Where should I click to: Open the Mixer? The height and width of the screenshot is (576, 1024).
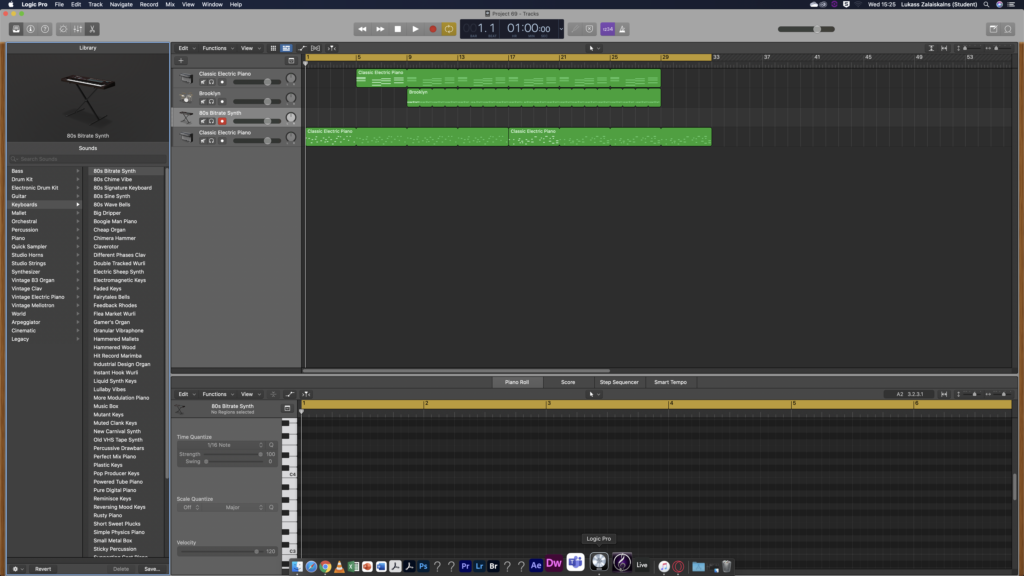(x=78, y=29)
